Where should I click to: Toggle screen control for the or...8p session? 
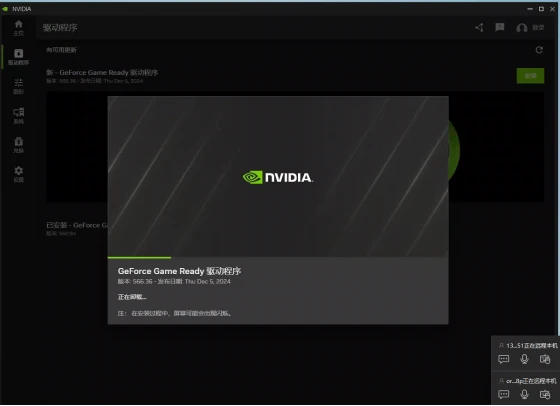coord(545,394)
